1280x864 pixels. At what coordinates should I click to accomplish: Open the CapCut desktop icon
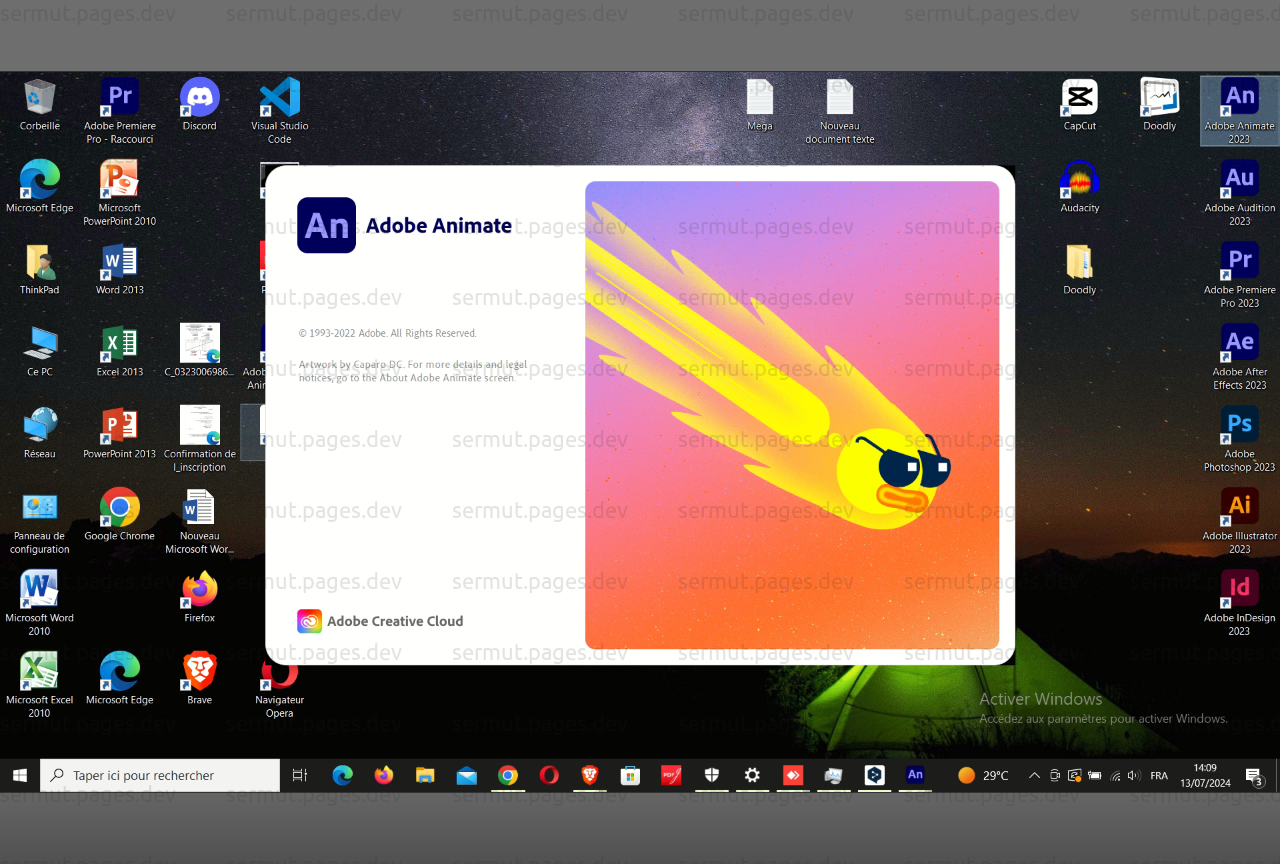pos(1079,95)
